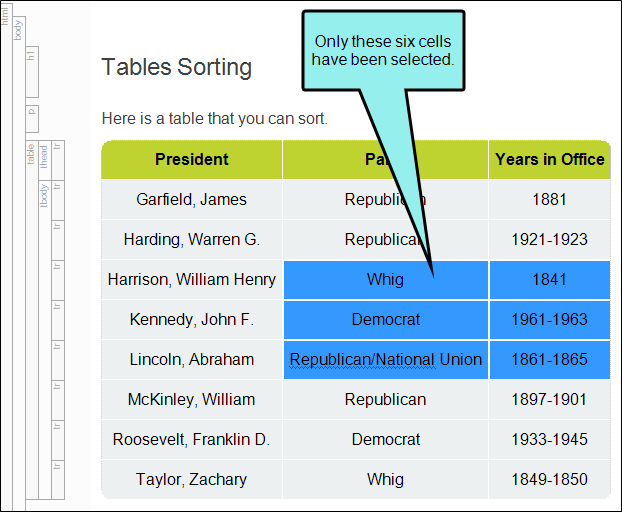The image size is (622, 512).
Task: Click the Tables Sorting heading
Action: pos(177,67)
